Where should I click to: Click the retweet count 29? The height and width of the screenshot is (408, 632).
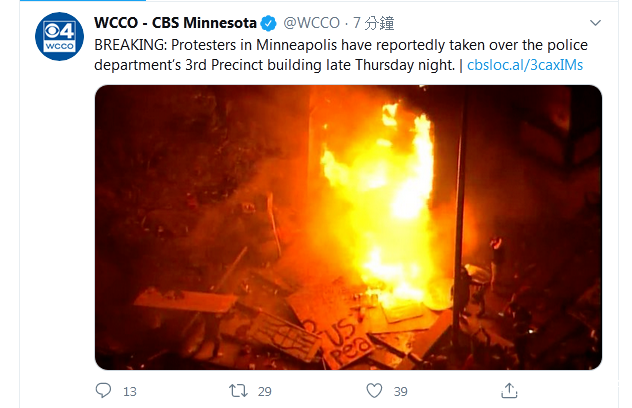pyautogui.click(x=265, y=391)
